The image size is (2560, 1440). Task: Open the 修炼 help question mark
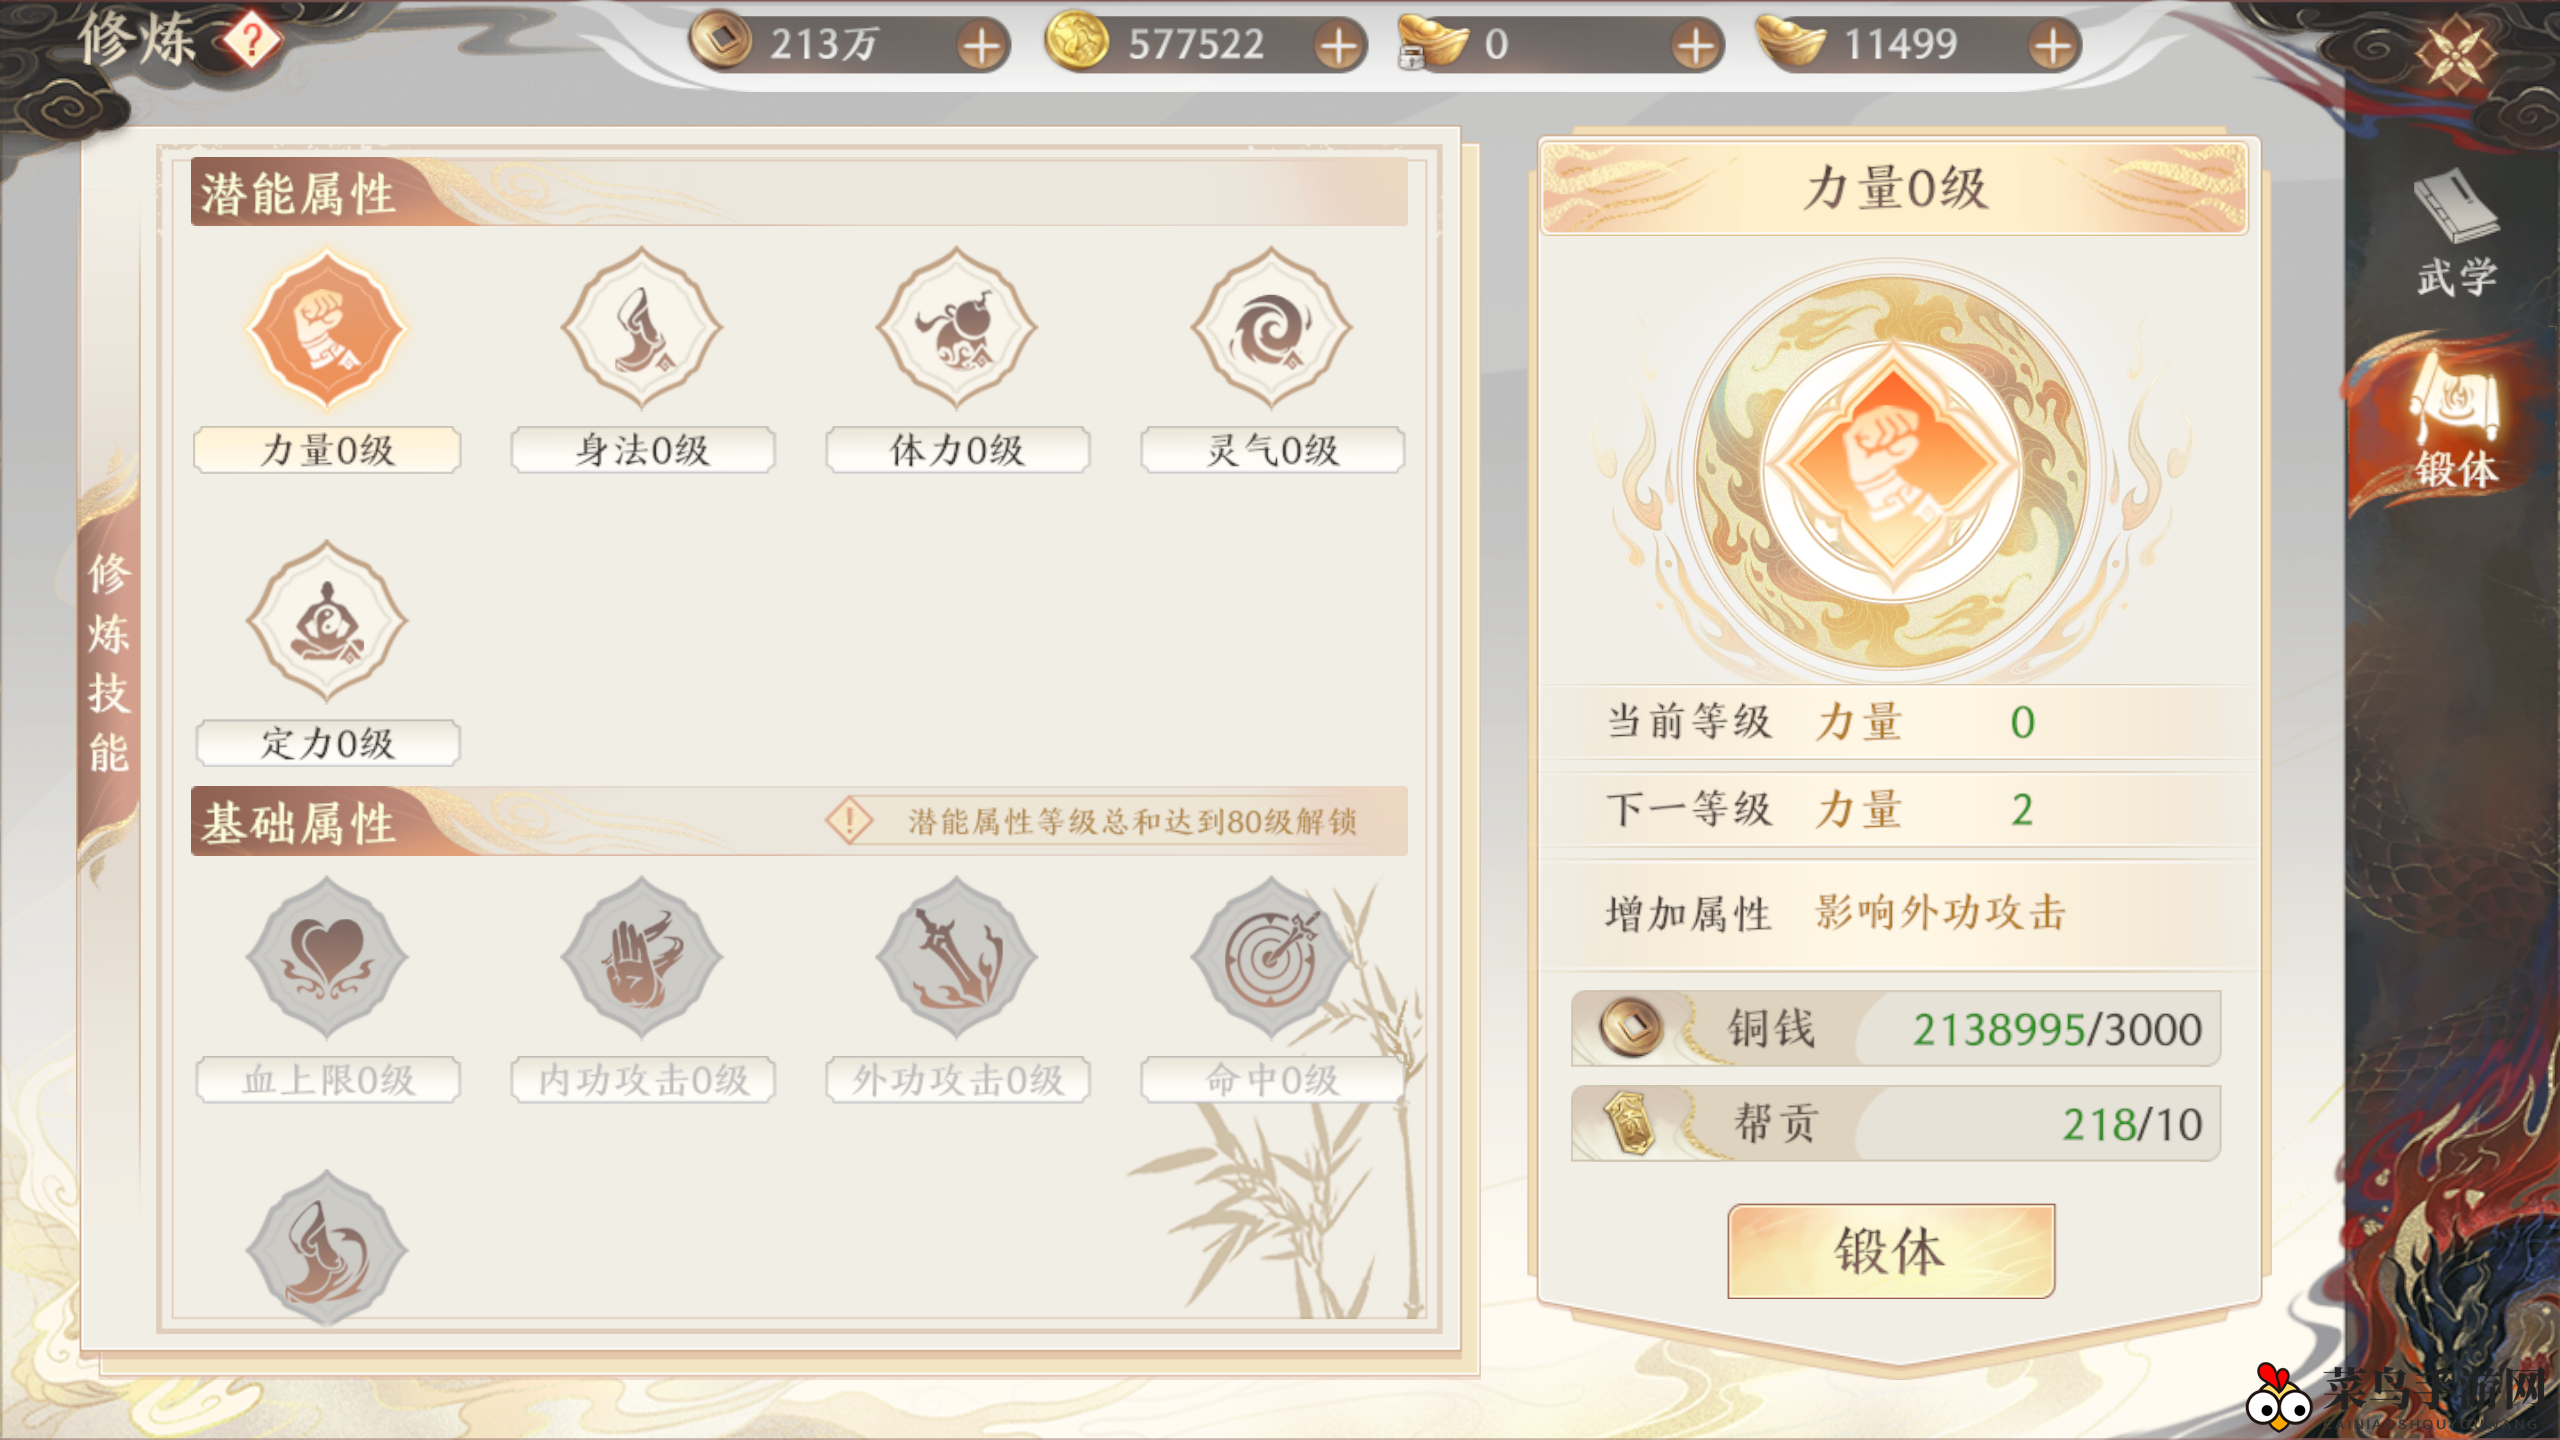tap(251, 41)
